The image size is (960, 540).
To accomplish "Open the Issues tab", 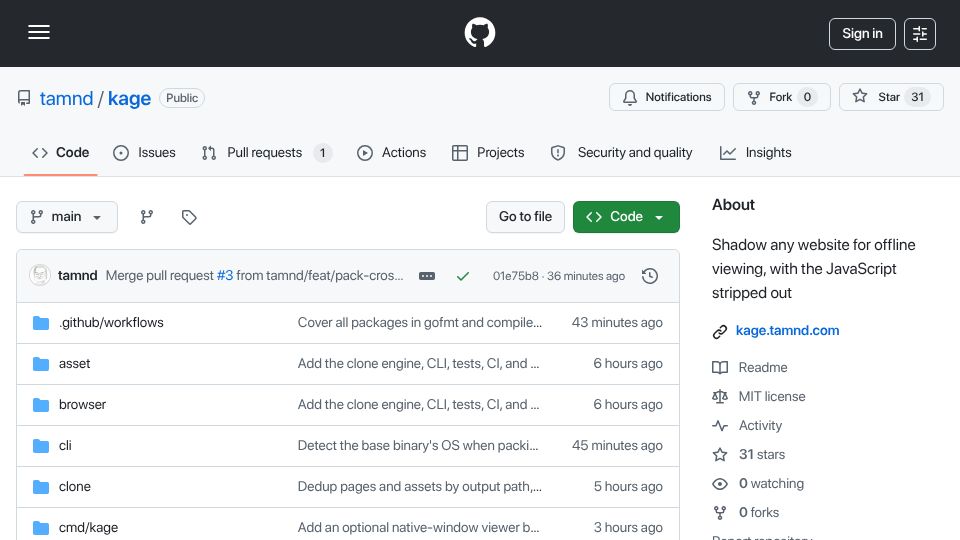I will click(144, 152).
